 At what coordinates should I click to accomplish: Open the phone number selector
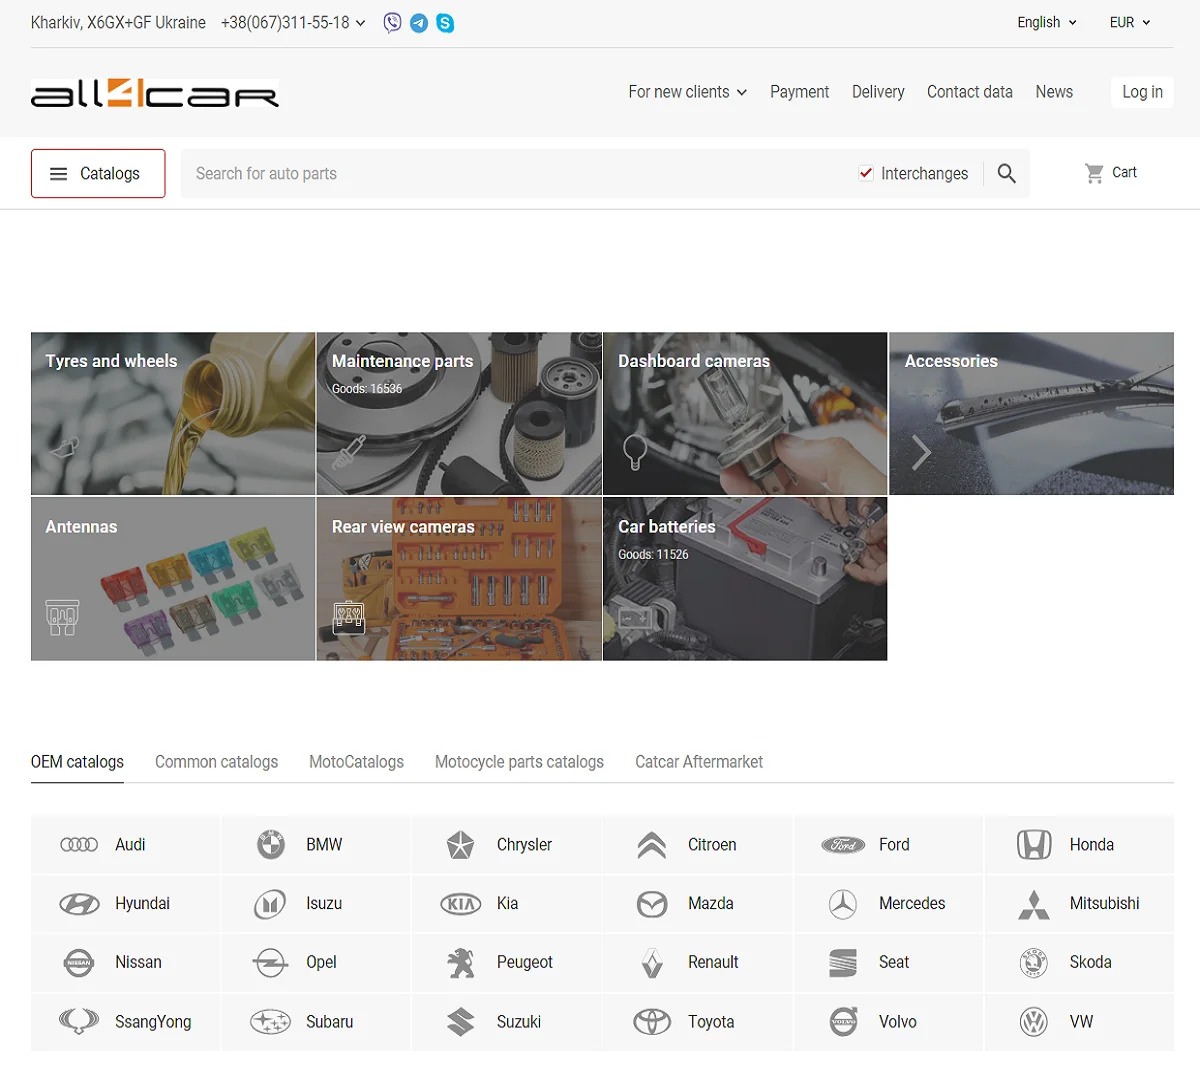pyautogui.click(x=293, y=22)
